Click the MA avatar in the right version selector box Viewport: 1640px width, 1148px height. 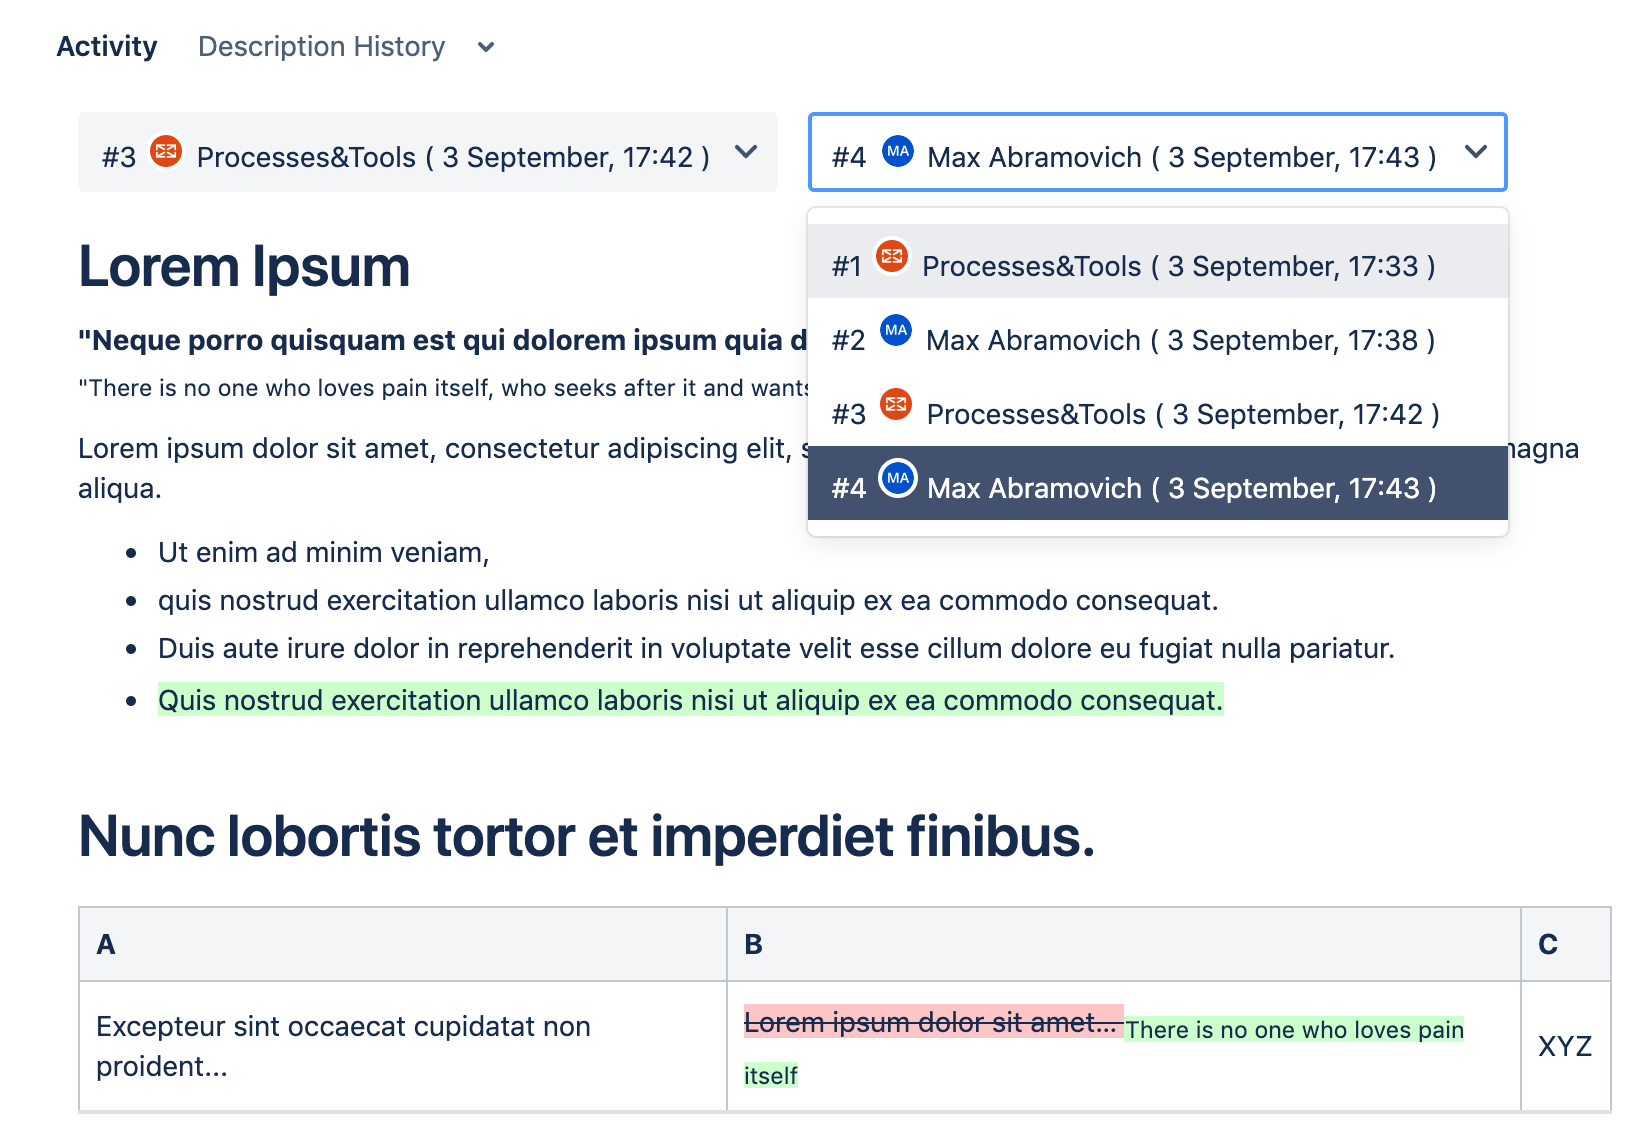tap(898, 151)
